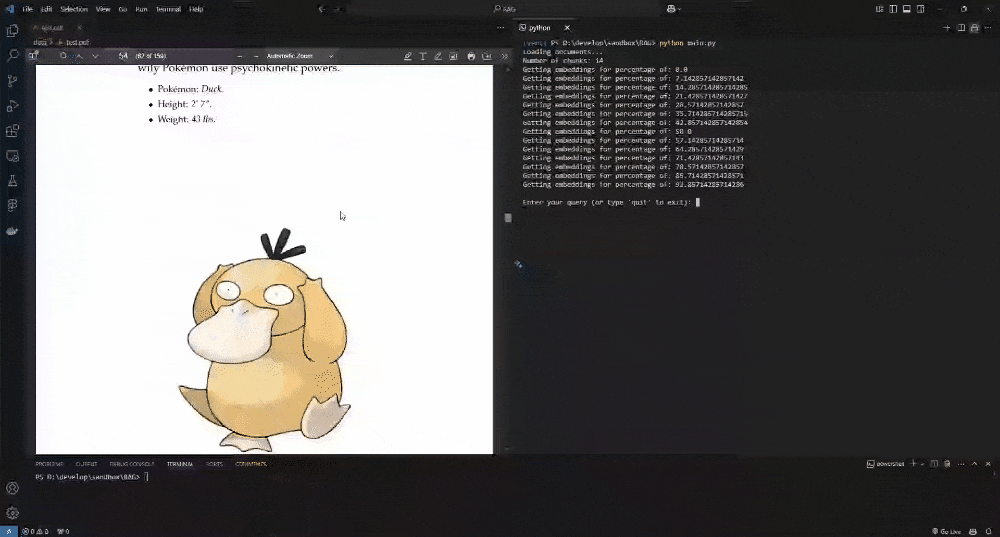
Task: Zoom out the PDF document
Action: click(x=240, y=56)
